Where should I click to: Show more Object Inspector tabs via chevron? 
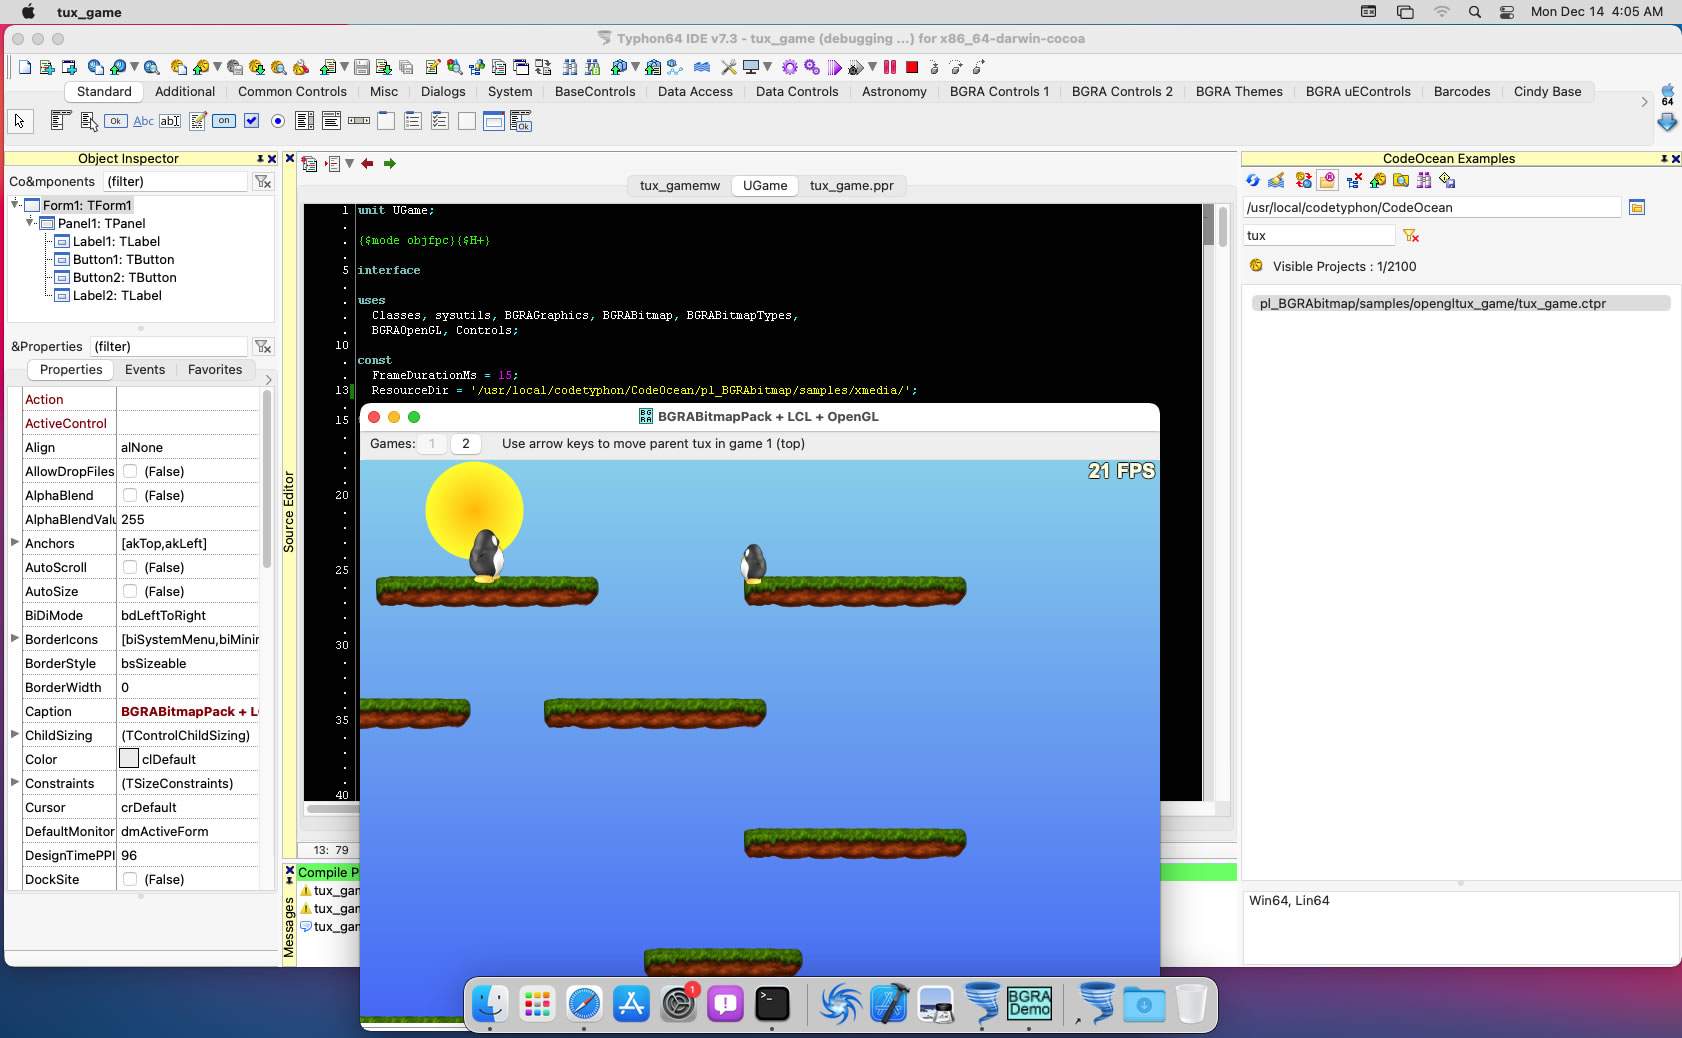(268, 380)
